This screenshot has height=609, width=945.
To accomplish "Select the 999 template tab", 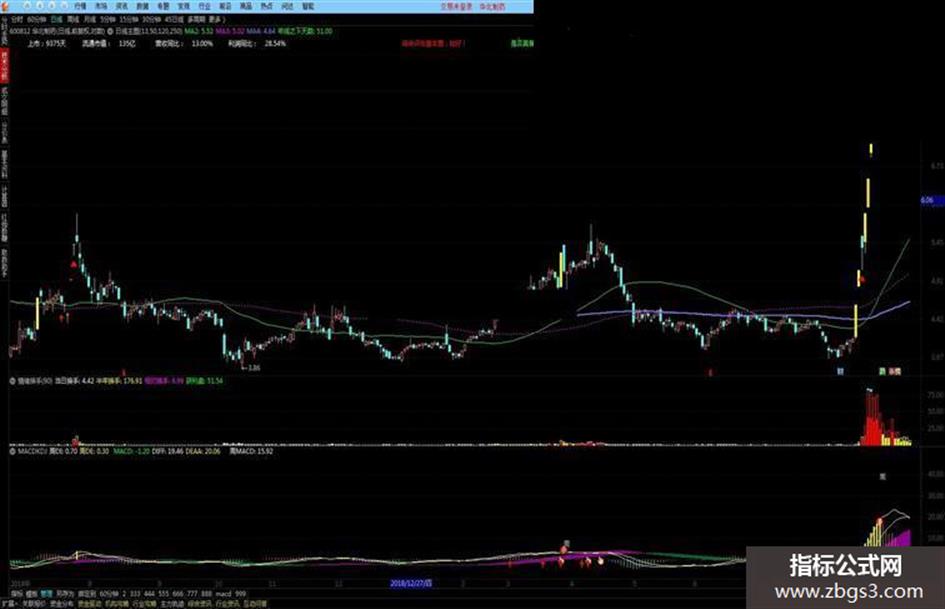I will click(x=240, y=594).
